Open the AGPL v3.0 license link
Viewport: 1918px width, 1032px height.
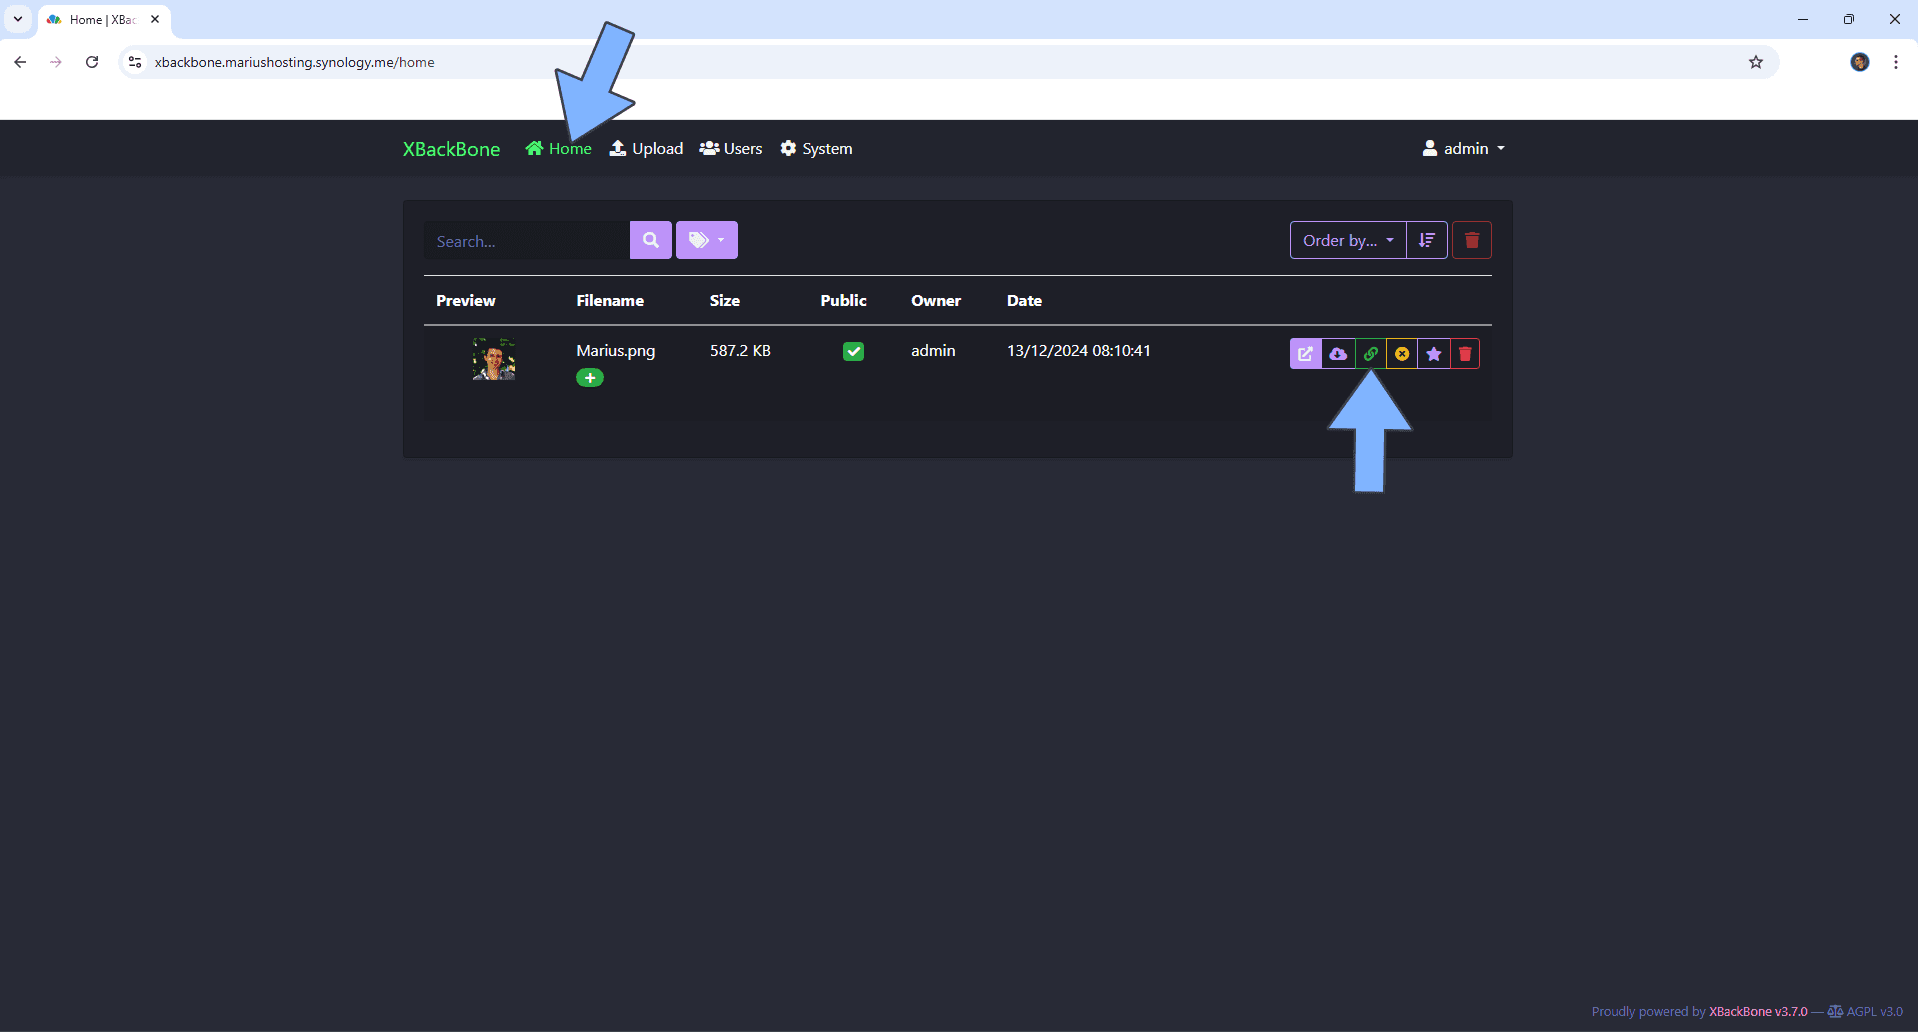coord(1865,1012)
